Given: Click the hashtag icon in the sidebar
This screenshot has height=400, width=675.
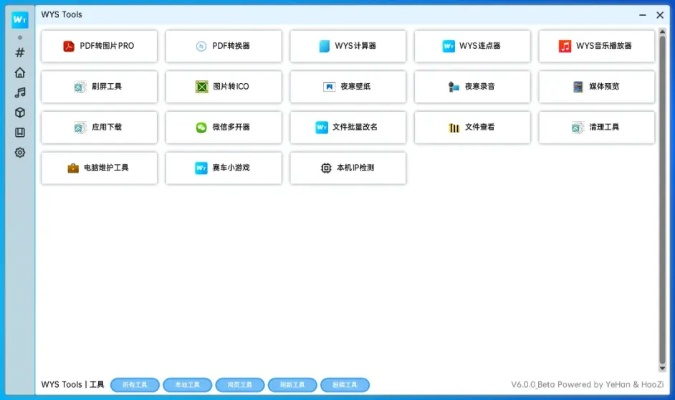Looking at the screenshot, I should coord(19,53).
